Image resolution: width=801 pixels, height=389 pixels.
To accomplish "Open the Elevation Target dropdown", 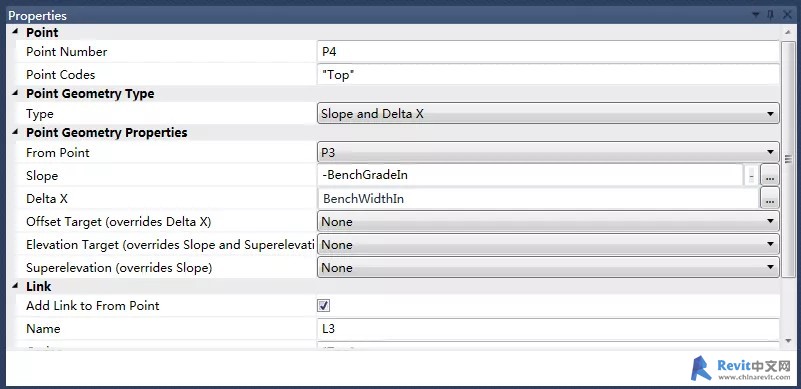I will tap(548, 244).
